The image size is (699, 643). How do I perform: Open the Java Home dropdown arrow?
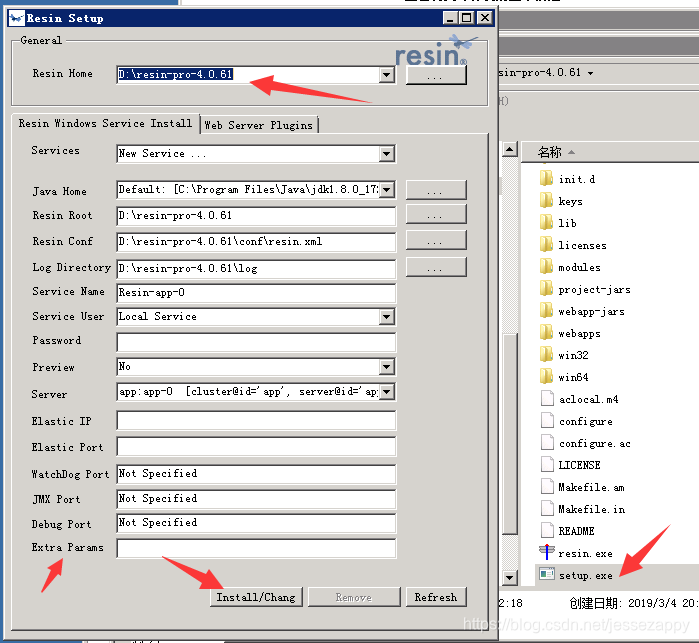point(387,190)
